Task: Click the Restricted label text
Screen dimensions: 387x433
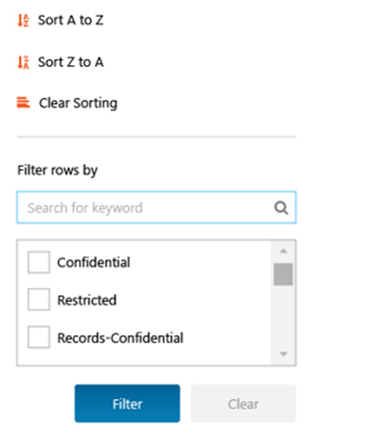Action: [87, 300]
